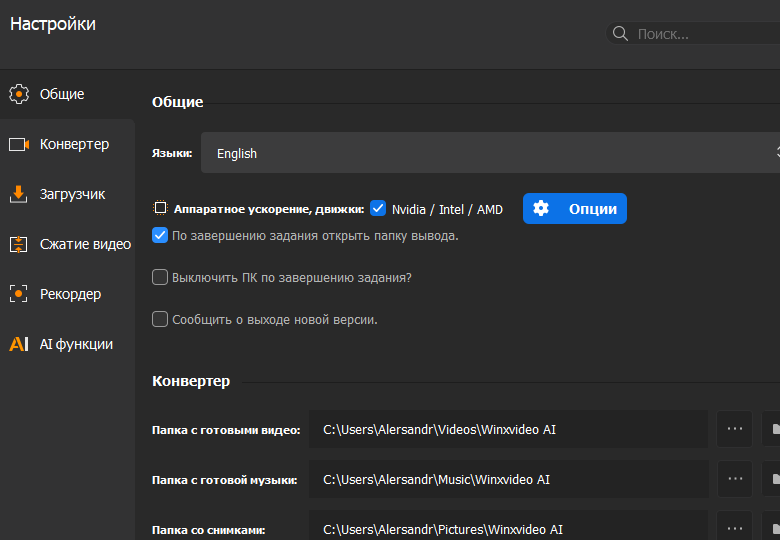Click the Pictures\Winxvideo AI snapshot path field
The image size is (780, 540).
click(508, 527)
